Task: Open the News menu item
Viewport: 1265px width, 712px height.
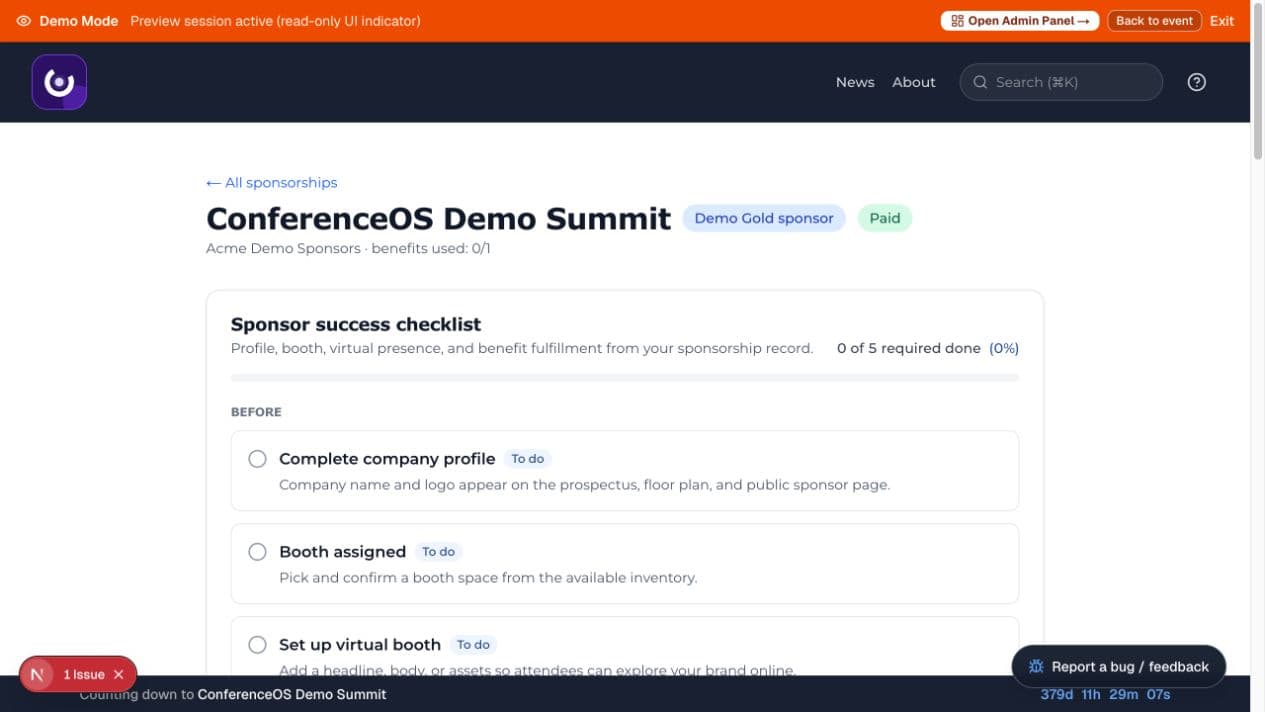Action: click(855, 82)
